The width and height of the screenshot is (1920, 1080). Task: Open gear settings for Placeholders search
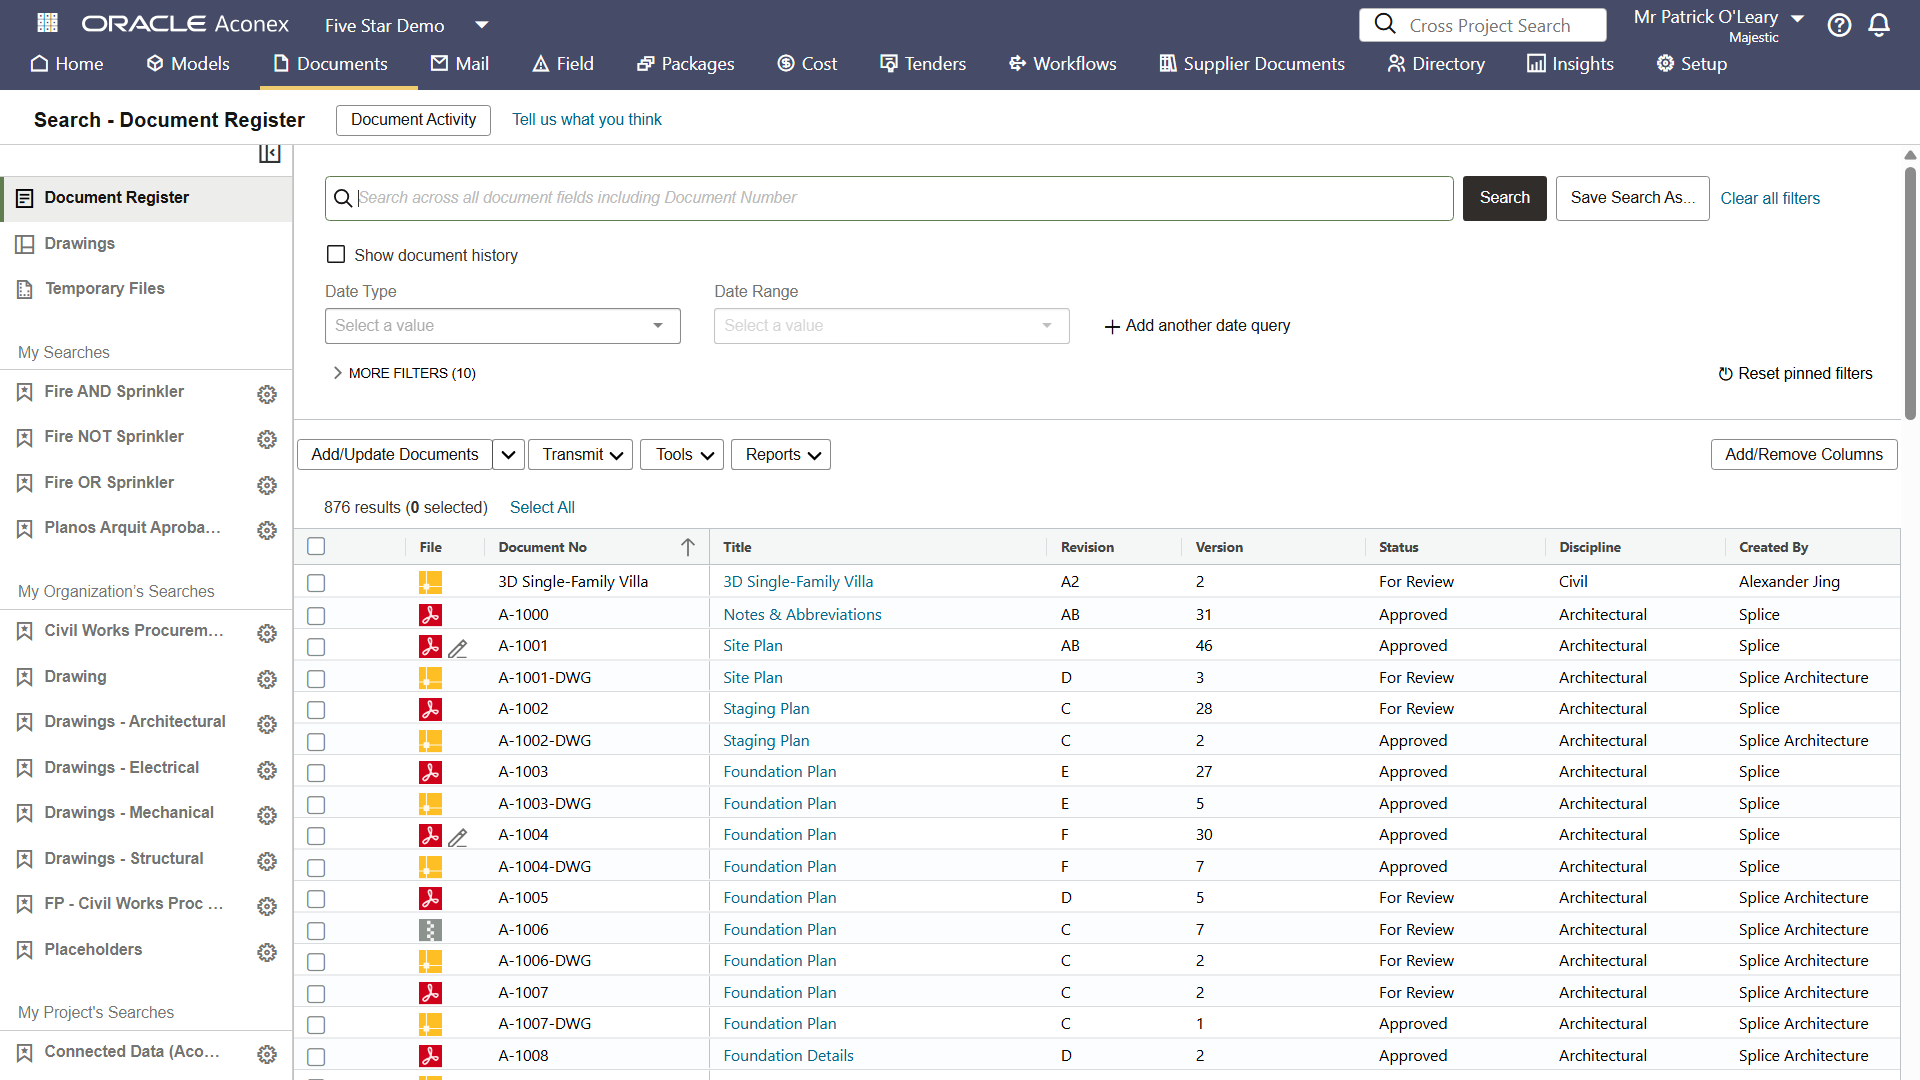click(x=267, y=952)
